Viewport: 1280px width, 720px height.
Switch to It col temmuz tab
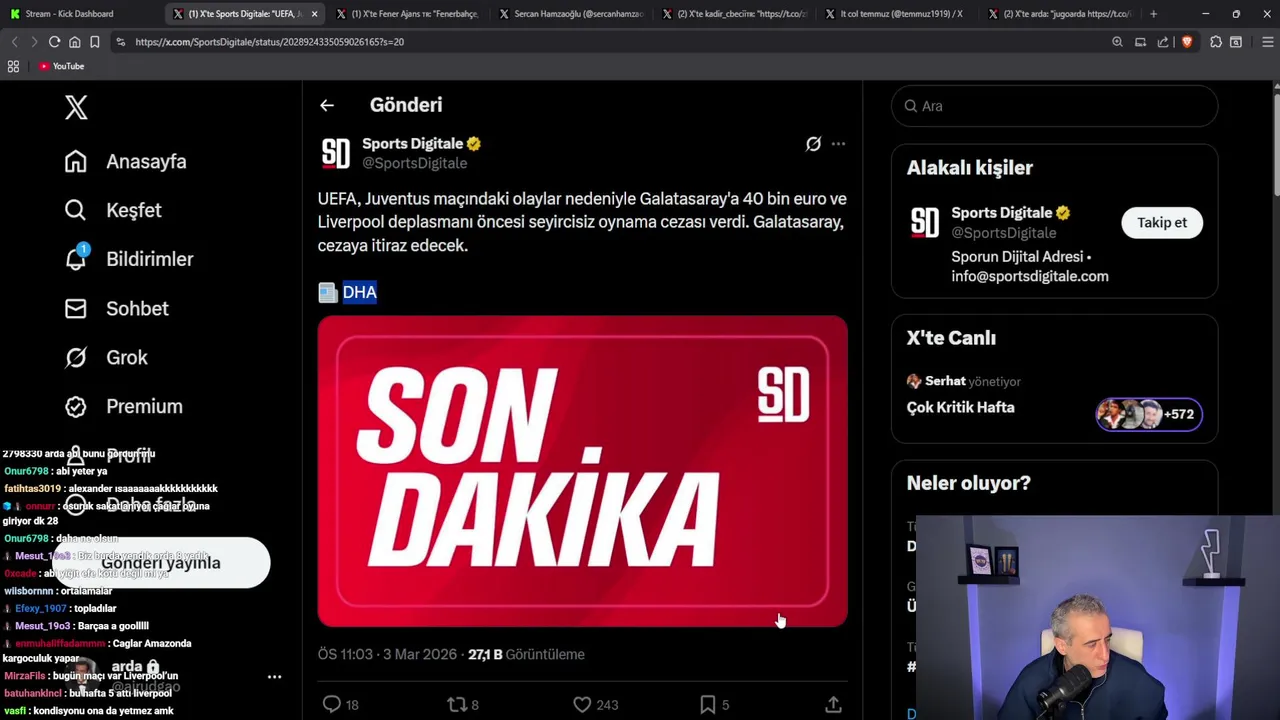(896, 14)
